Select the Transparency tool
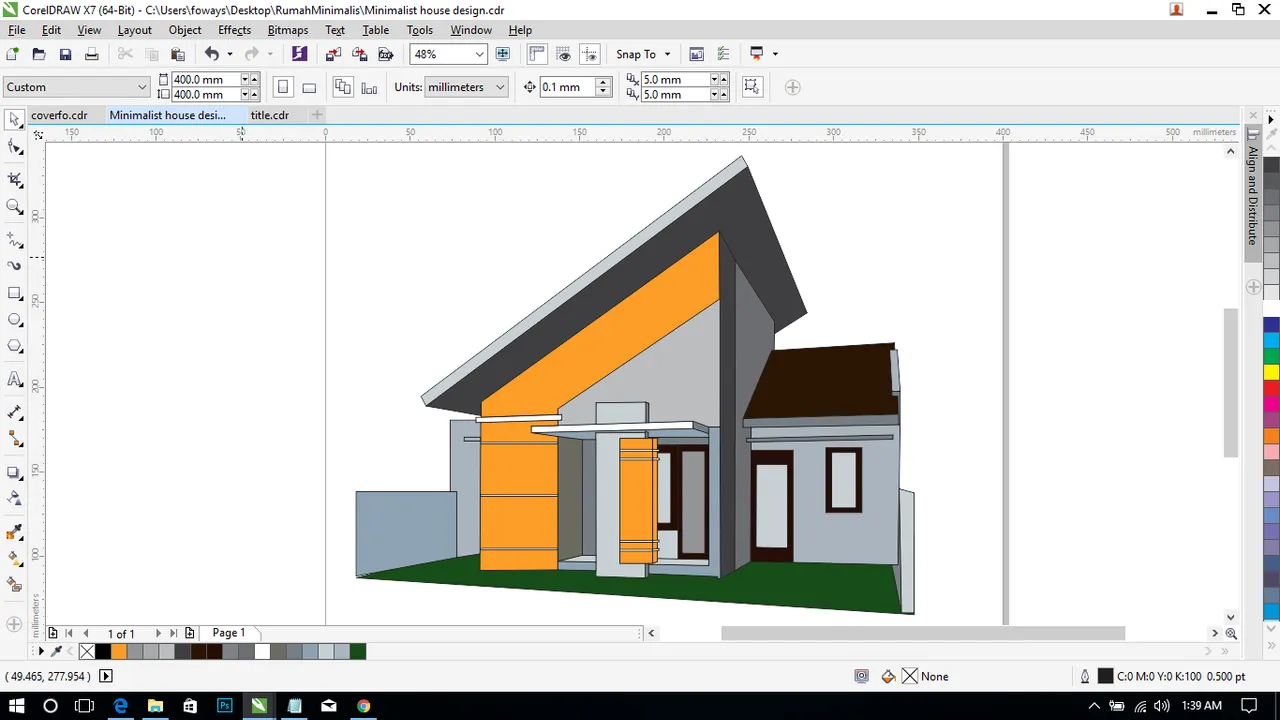 tap(15, 498)
